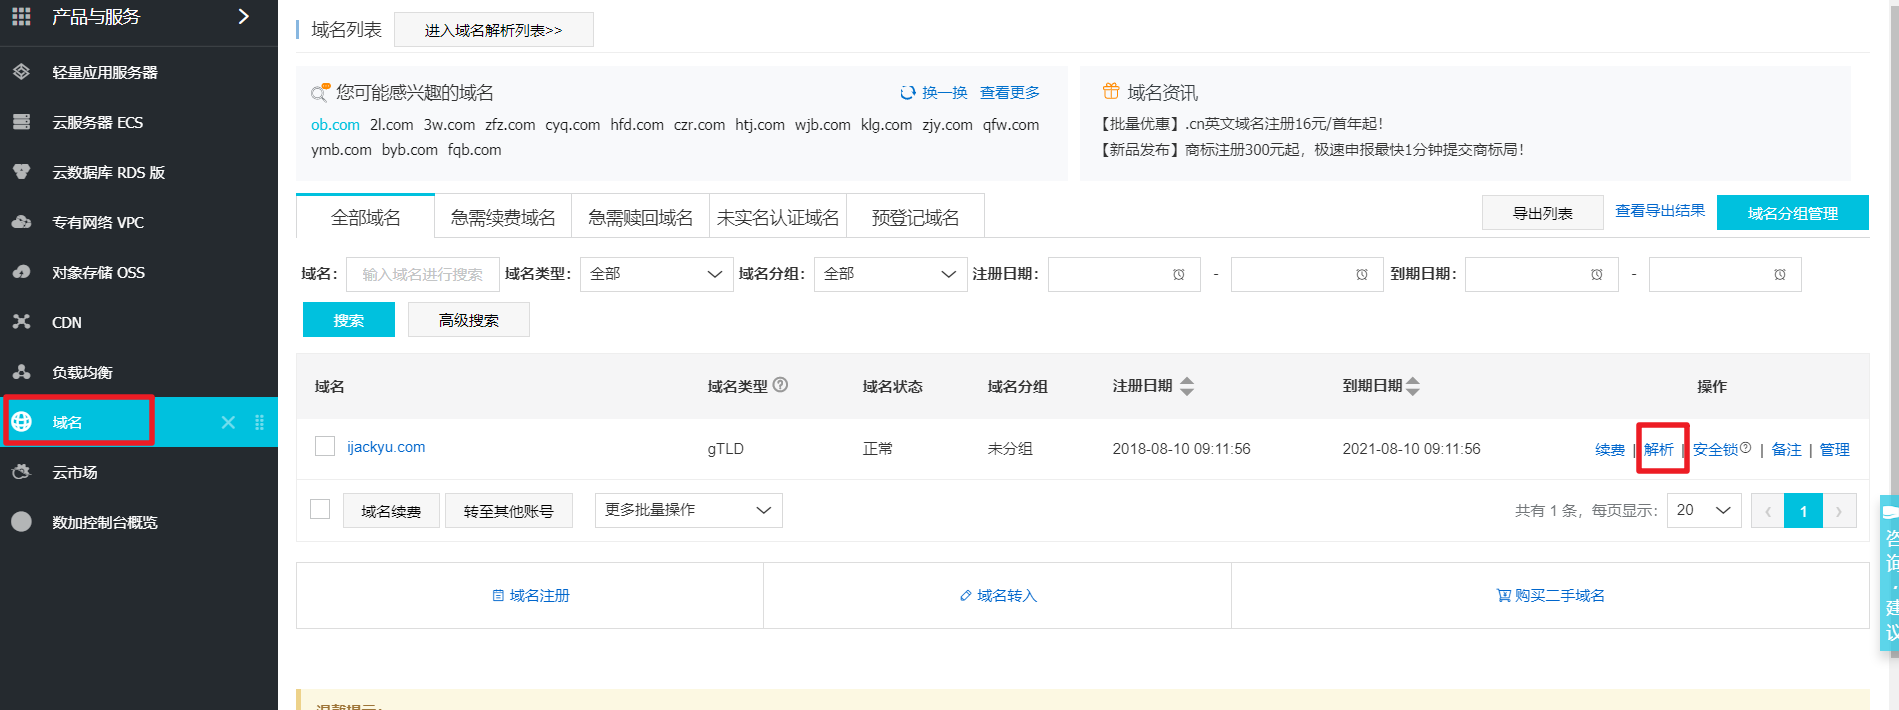Tick the checkbox for ijackyu.com
The height and width of the screenshot is (710, 1899).
[x=325, y=446]
